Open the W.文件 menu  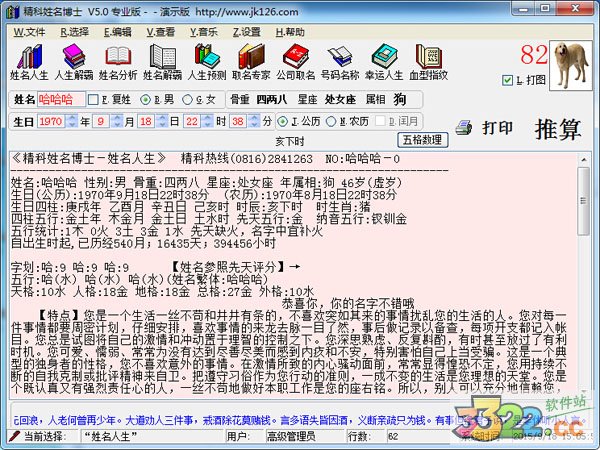point(29,32)
